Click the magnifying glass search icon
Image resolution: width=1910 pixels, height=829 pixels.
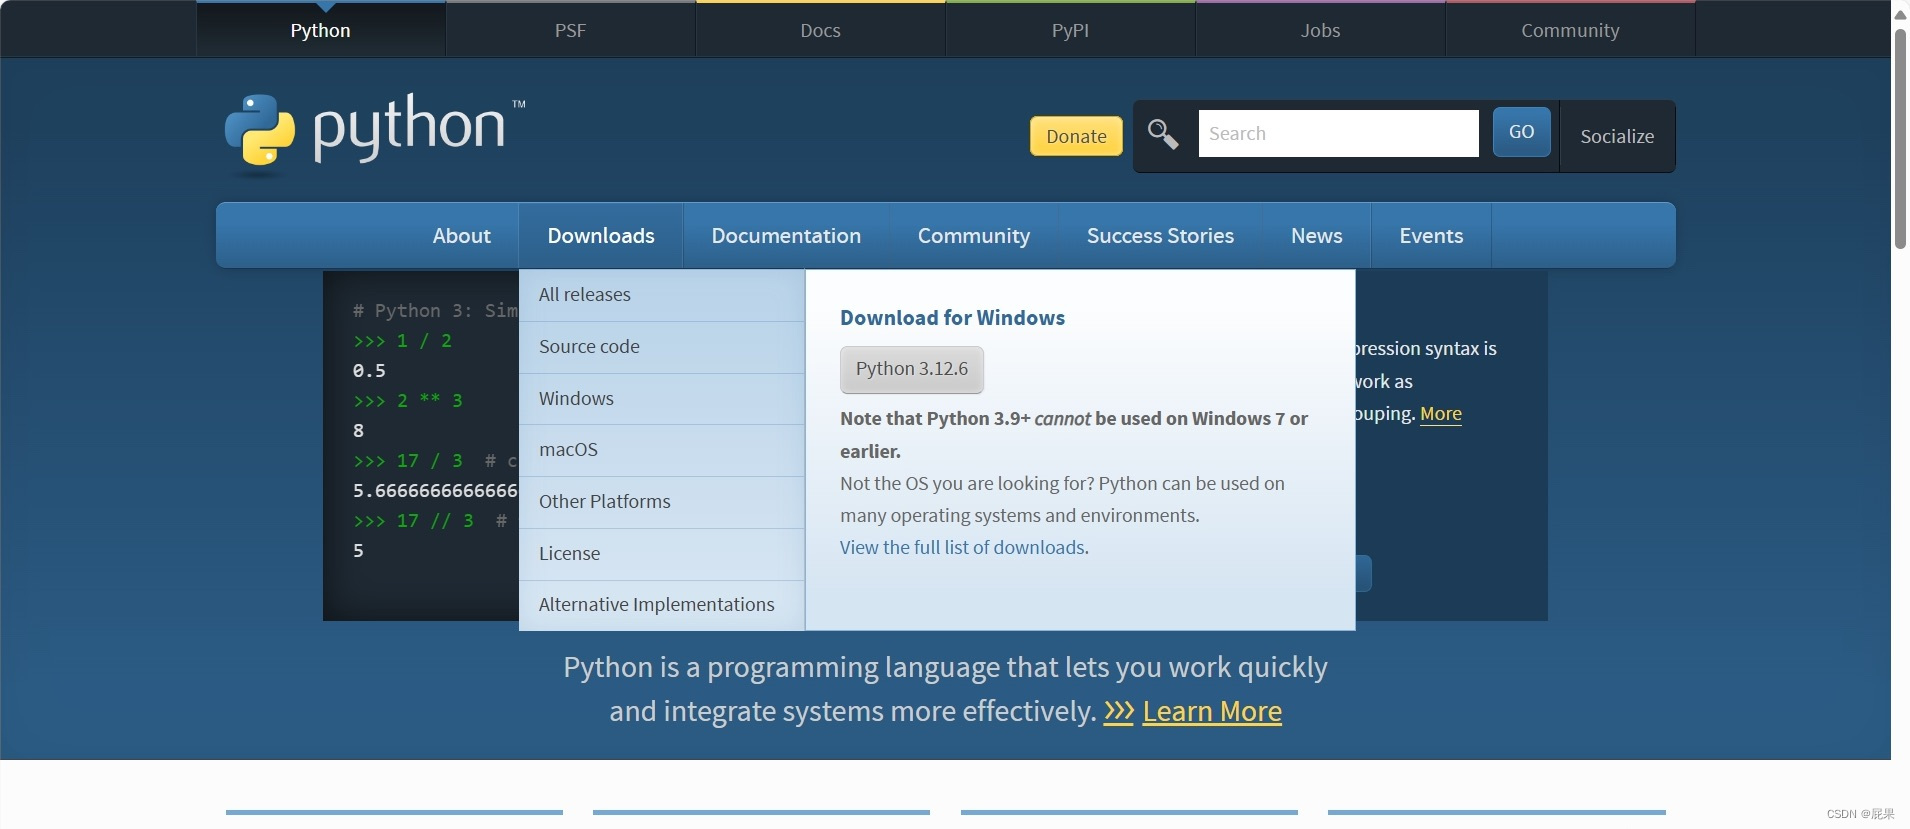coord(1163,133)
